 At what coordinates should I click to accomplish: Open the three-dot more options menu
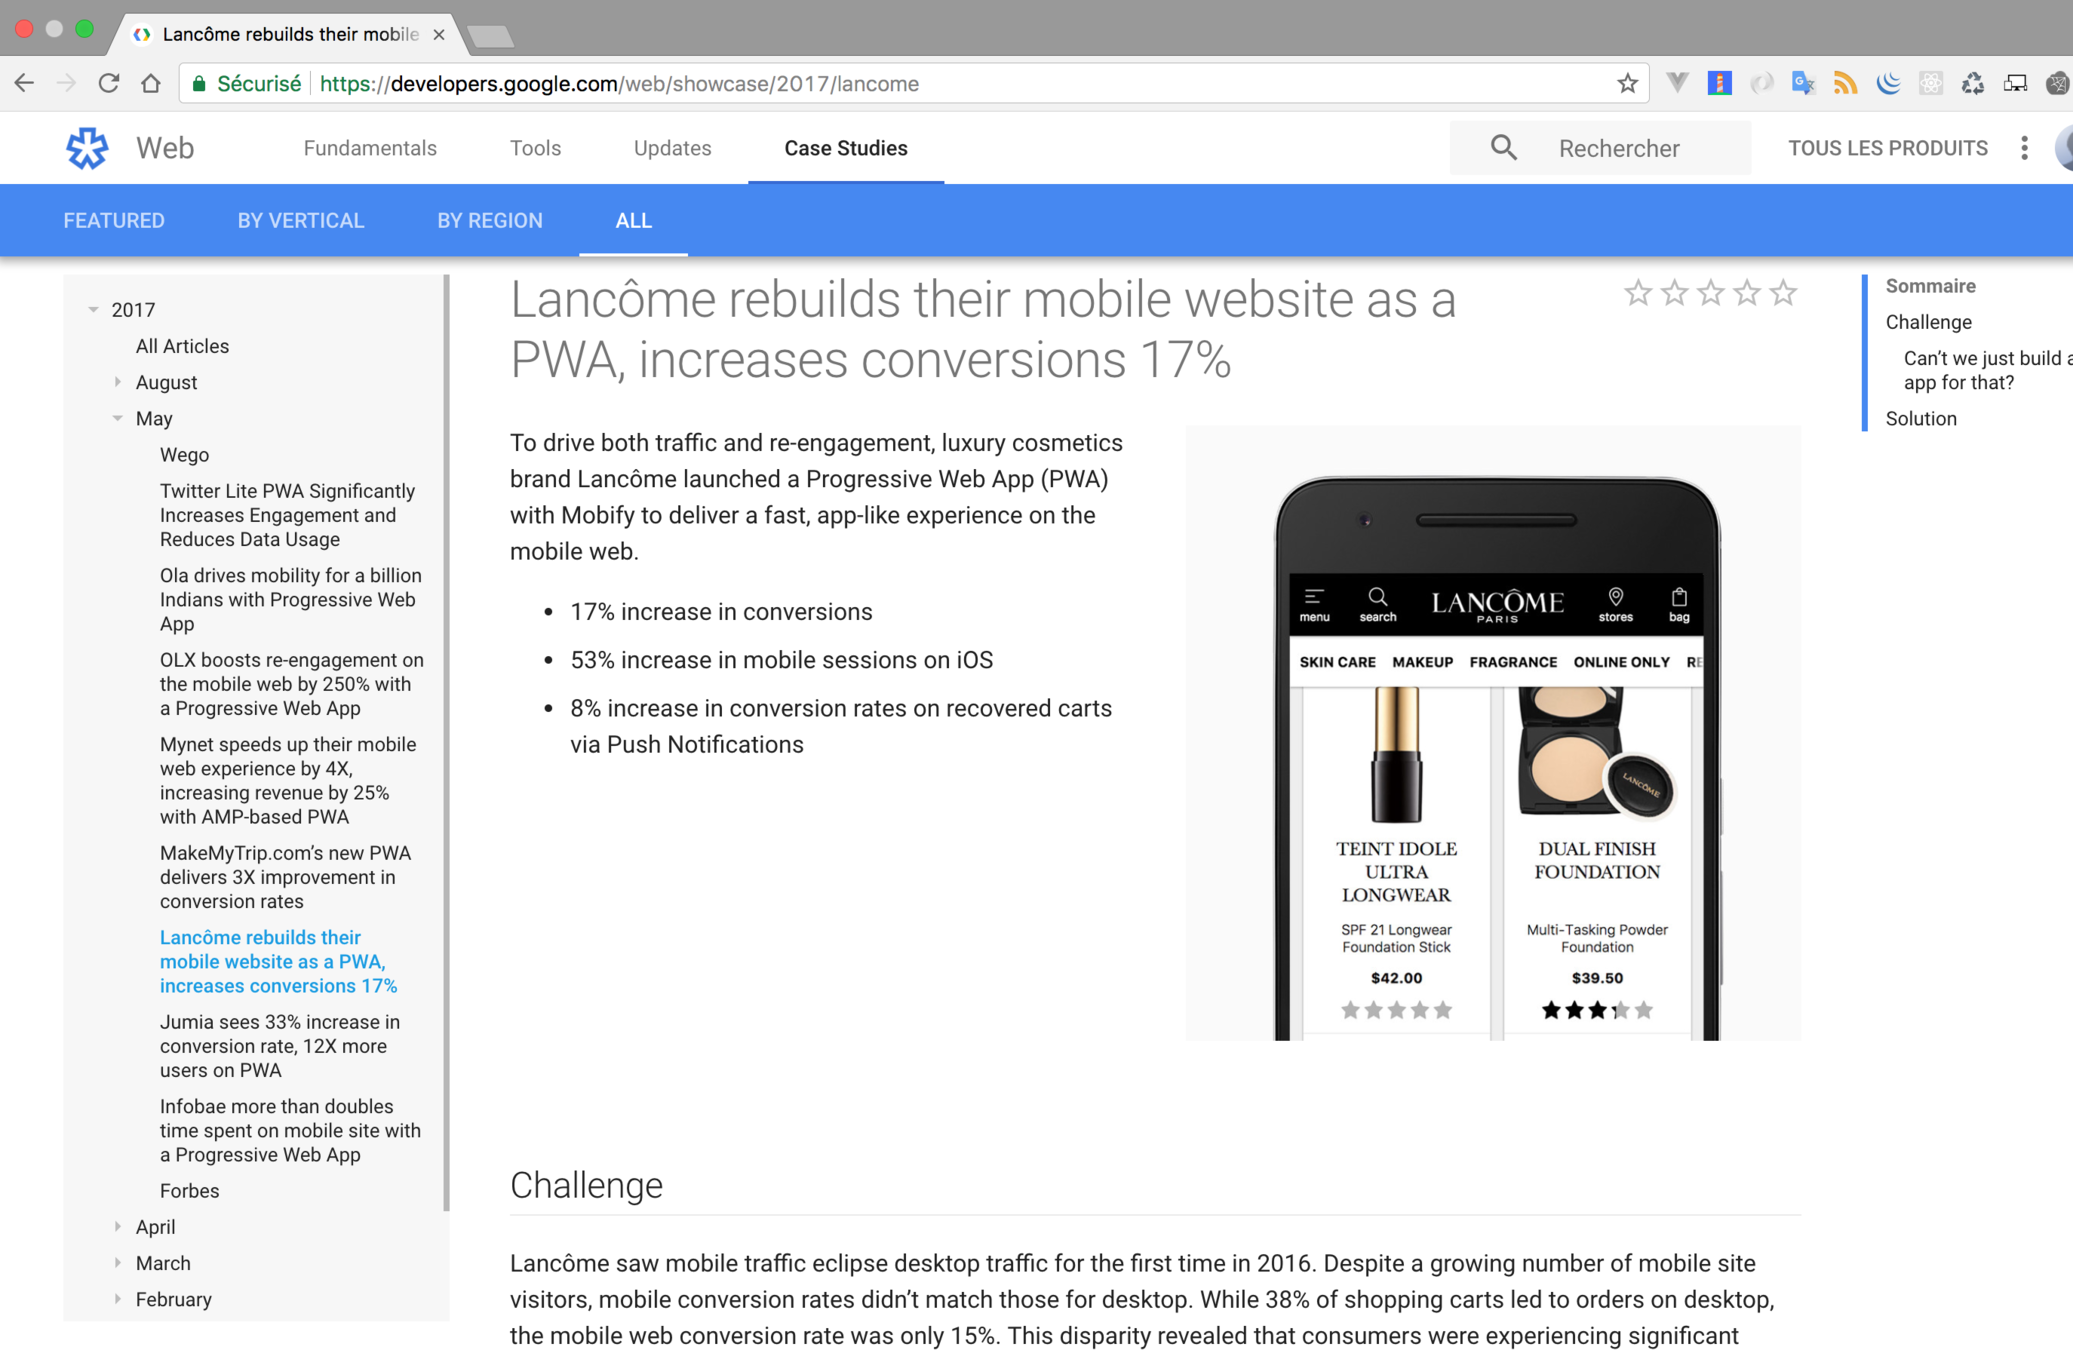coord(2024,148)
